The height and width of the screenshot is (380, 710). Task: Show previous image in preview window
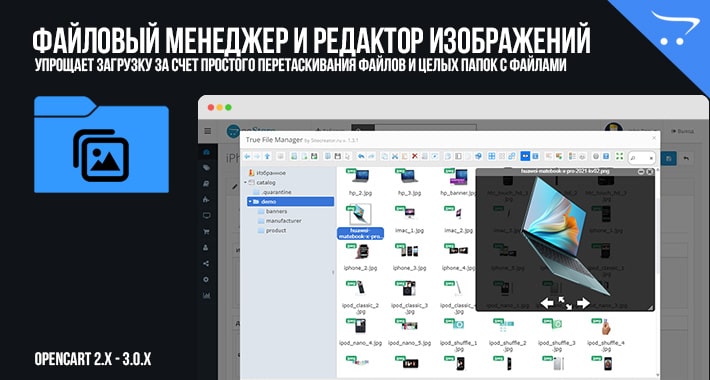[x=547, y=303]
